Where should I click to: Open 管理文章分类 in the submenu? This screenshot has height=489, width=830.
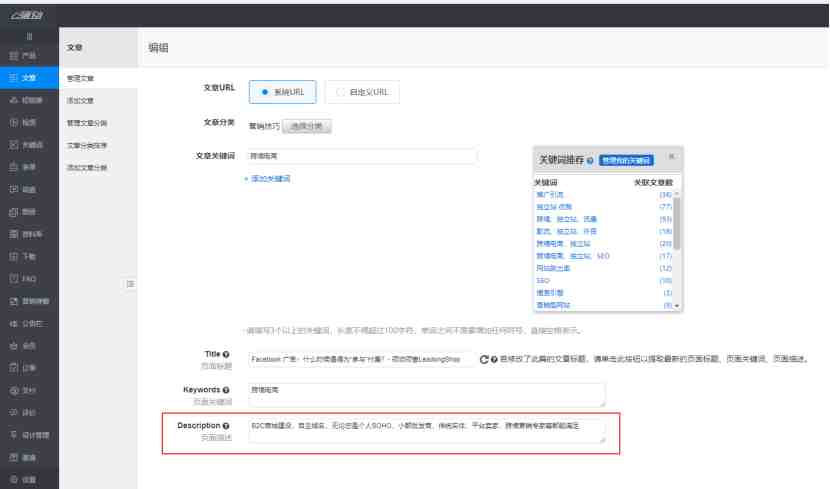87,123
